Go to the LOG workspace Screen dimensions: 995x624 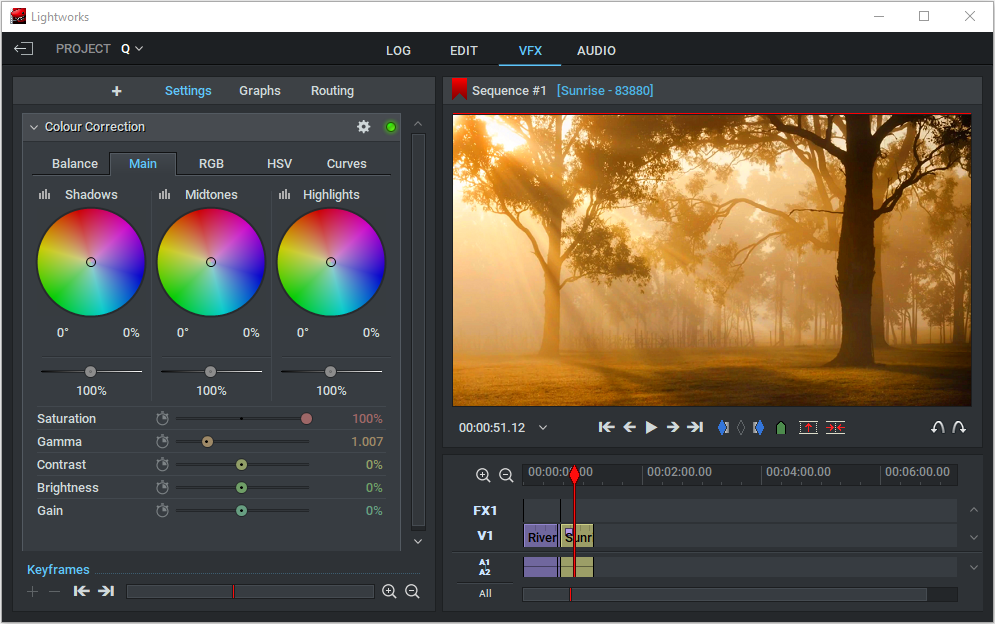tap(399, 51)
